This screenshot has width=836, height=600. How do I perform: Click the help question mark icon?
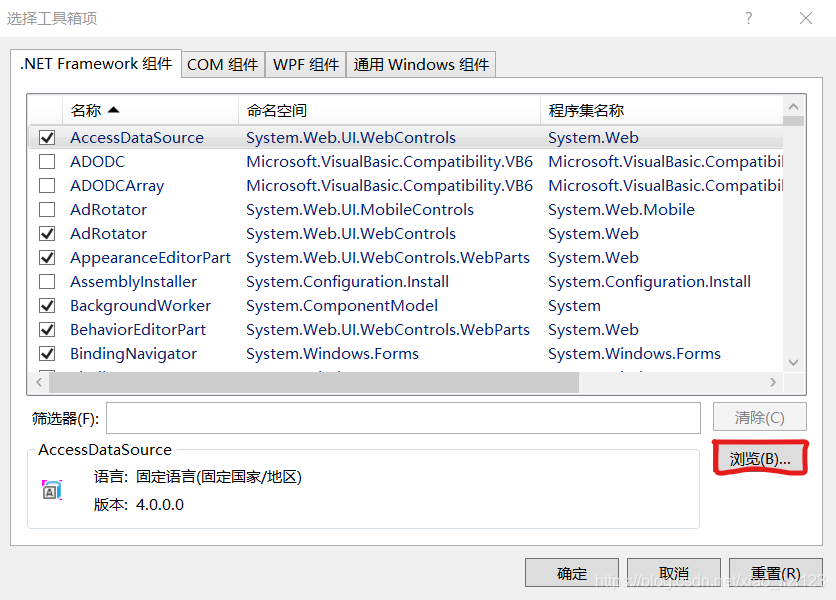pyautogui.click(x=749, y=19)
